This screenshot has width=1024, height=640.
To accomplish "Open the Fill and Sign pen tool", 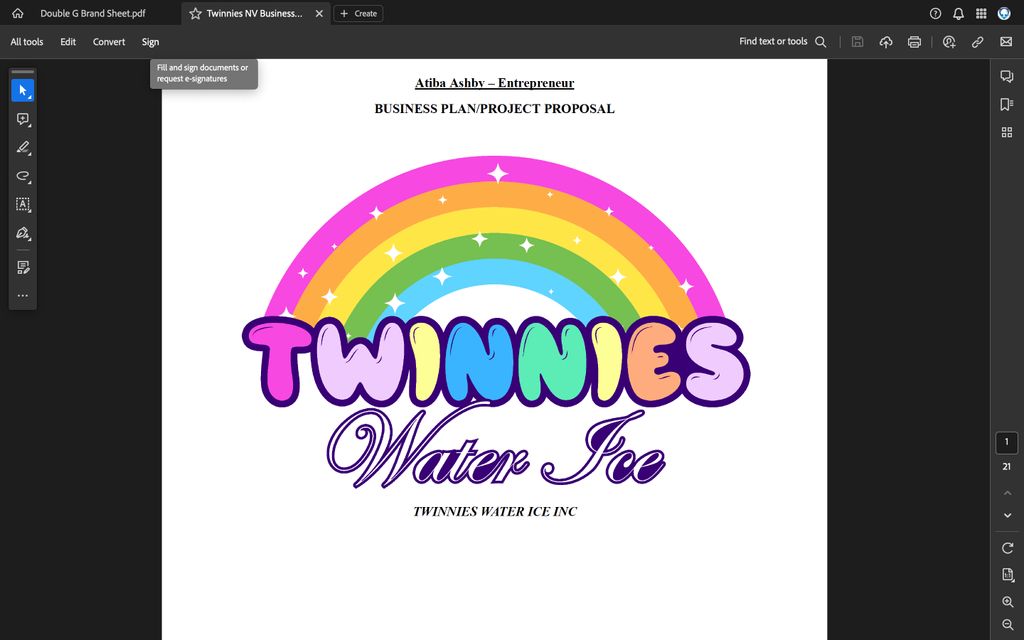I will pos(23,233).
